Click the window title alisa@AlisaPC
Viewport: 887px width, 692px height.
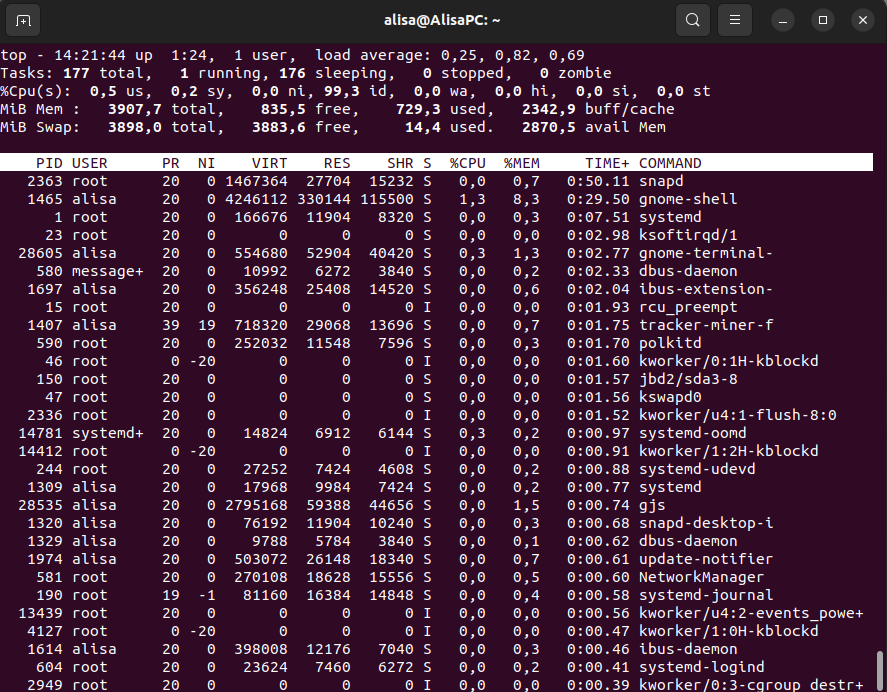point(442,20)
